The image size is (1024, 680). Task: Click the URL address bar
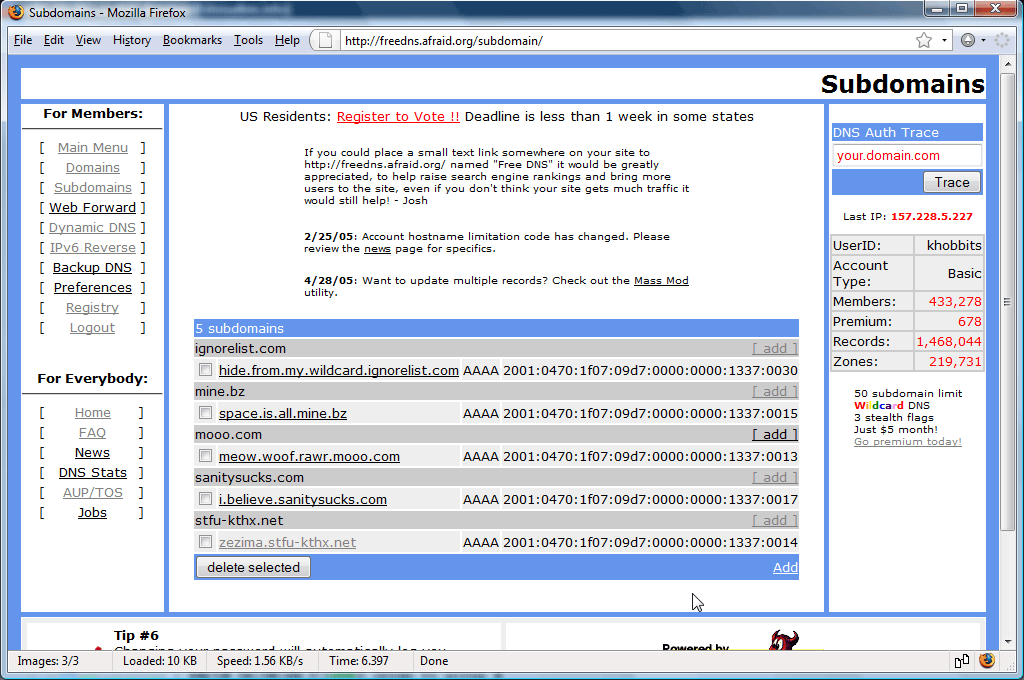coord(627,40)
